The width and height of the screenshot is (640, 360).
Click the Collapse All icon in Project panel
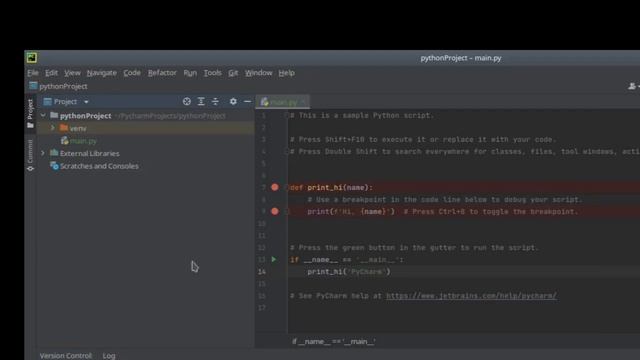point(216,102)
